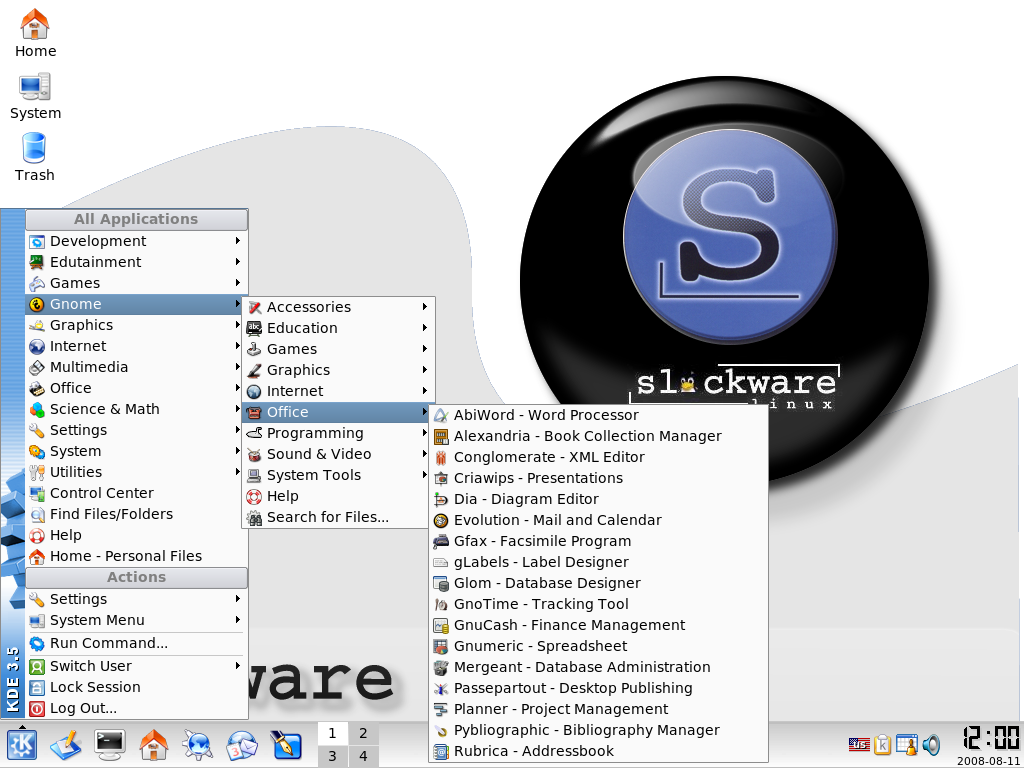Viewport: 1024px width, 768px height.
Task: Open the Klipper clipboard tray icon
Action: tap(882, 744)
